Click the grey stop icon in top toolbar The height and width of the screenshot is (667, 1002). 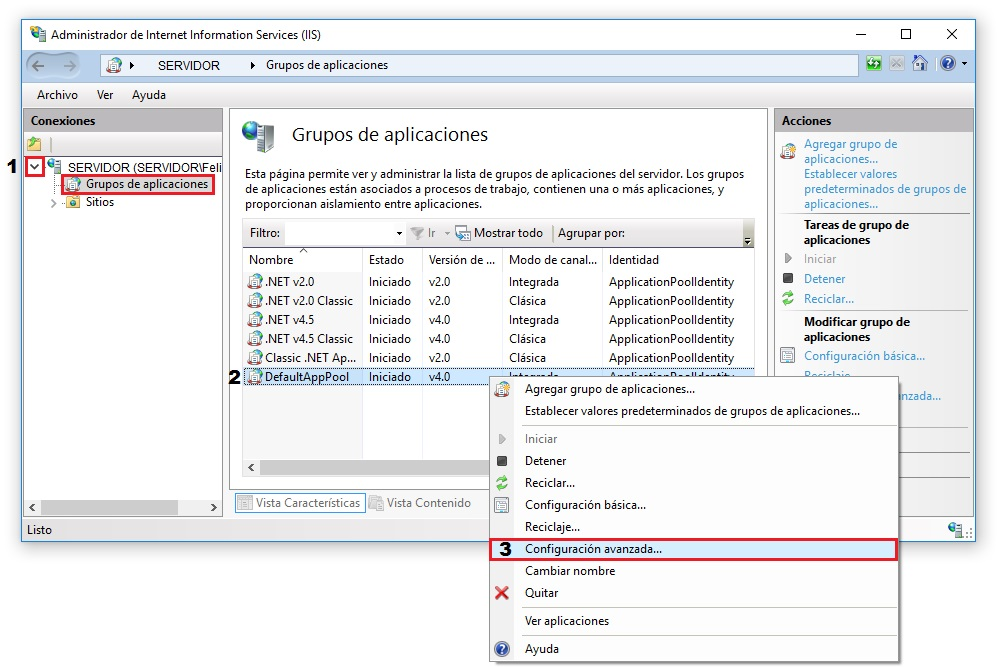point(897,63)
